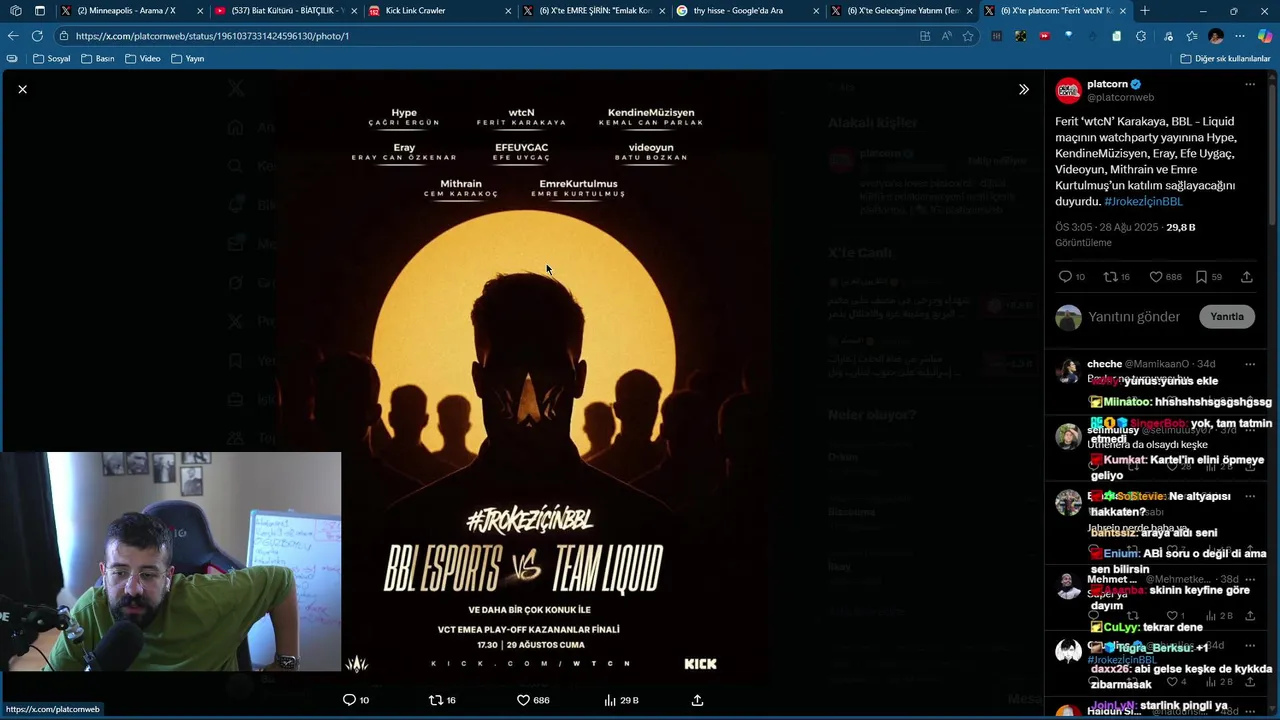Open the 29,8 B Görüntüleme views count

[1125, 235]
